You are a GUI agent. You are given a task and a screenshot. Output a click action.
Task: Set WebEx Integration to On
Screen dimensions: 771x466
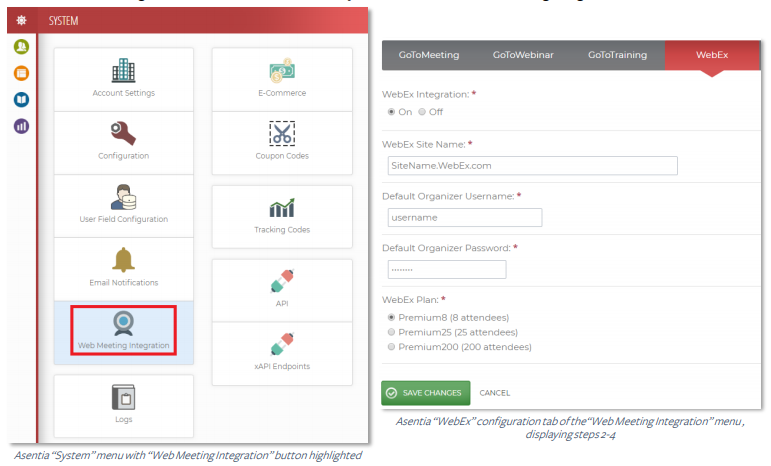[391, 112]
